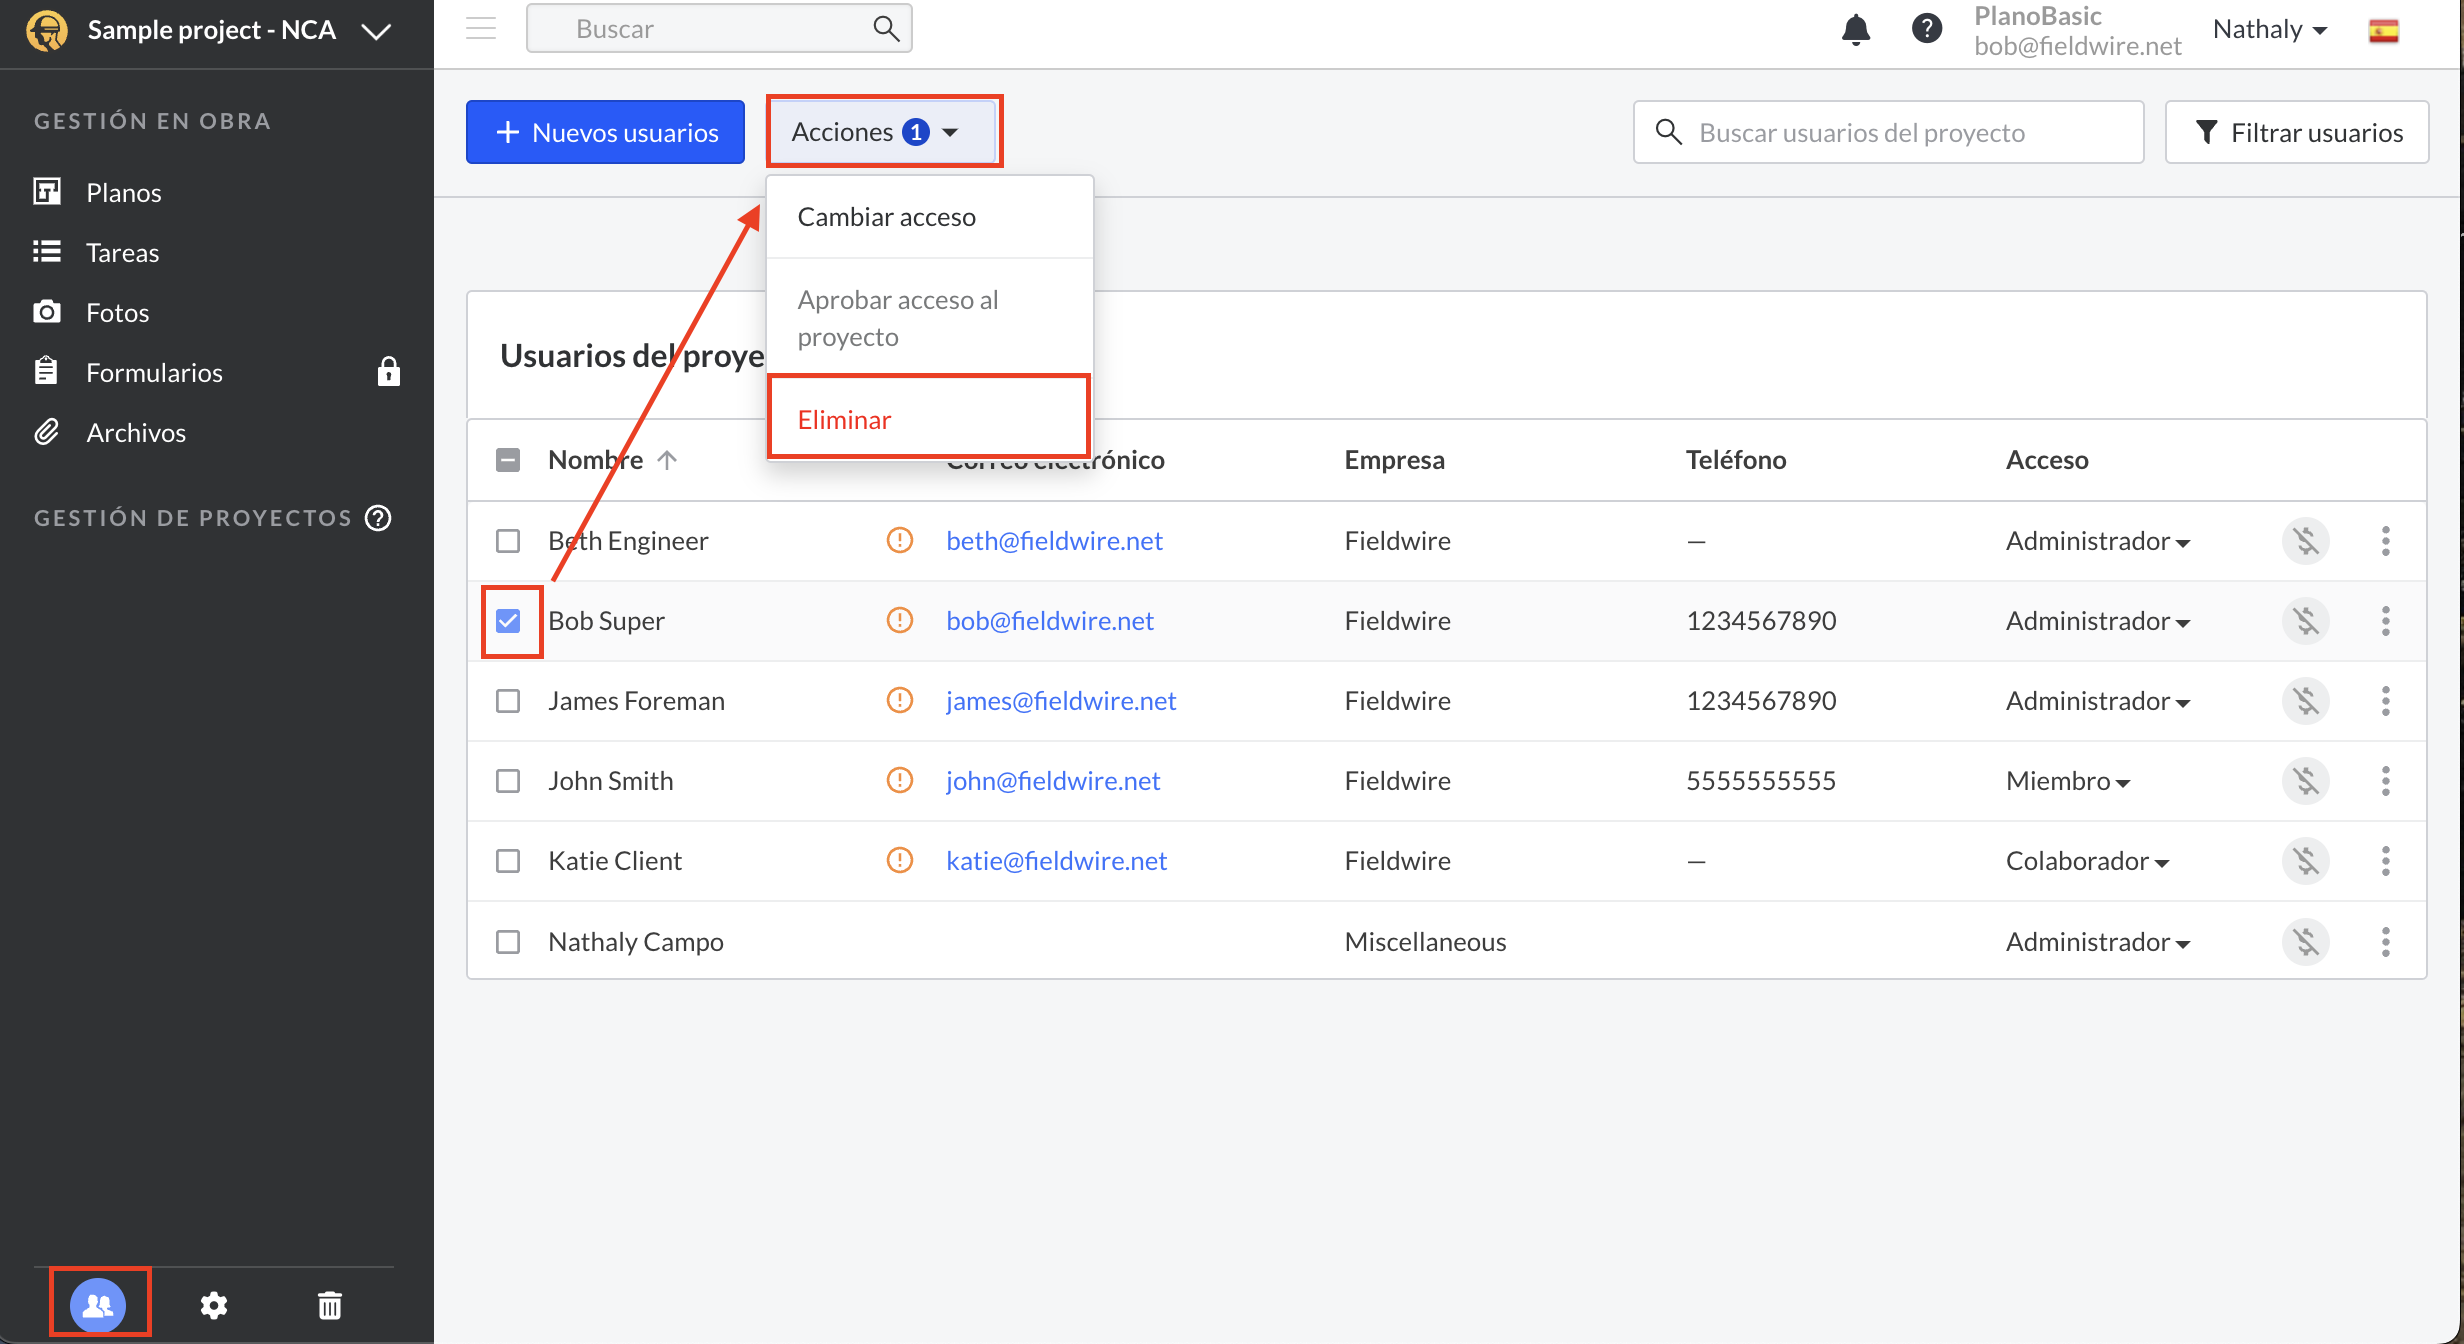Screen dimensions: 2464x1344
Task: Uncheck the Bob Super checkbox
Action: 508,621
